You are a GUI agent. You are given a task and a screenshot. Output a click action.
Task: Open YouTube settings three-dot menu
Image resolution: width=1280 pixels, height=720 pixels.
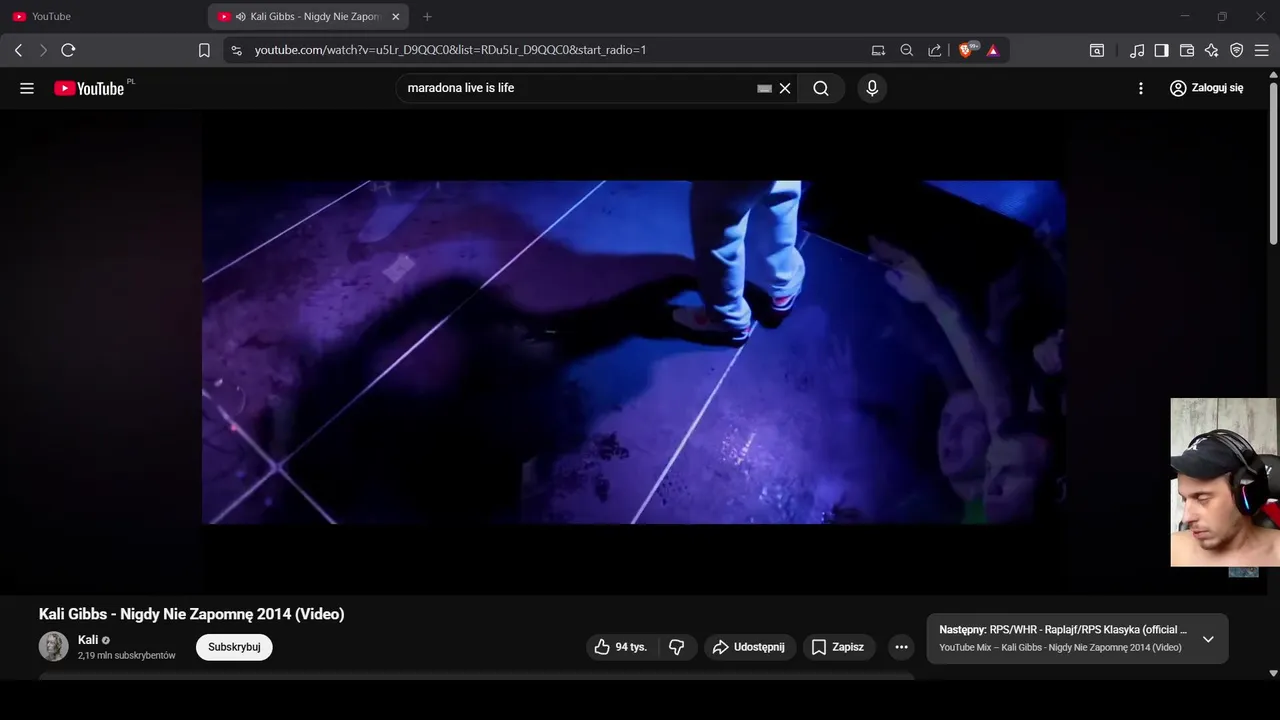[1141, 88]
